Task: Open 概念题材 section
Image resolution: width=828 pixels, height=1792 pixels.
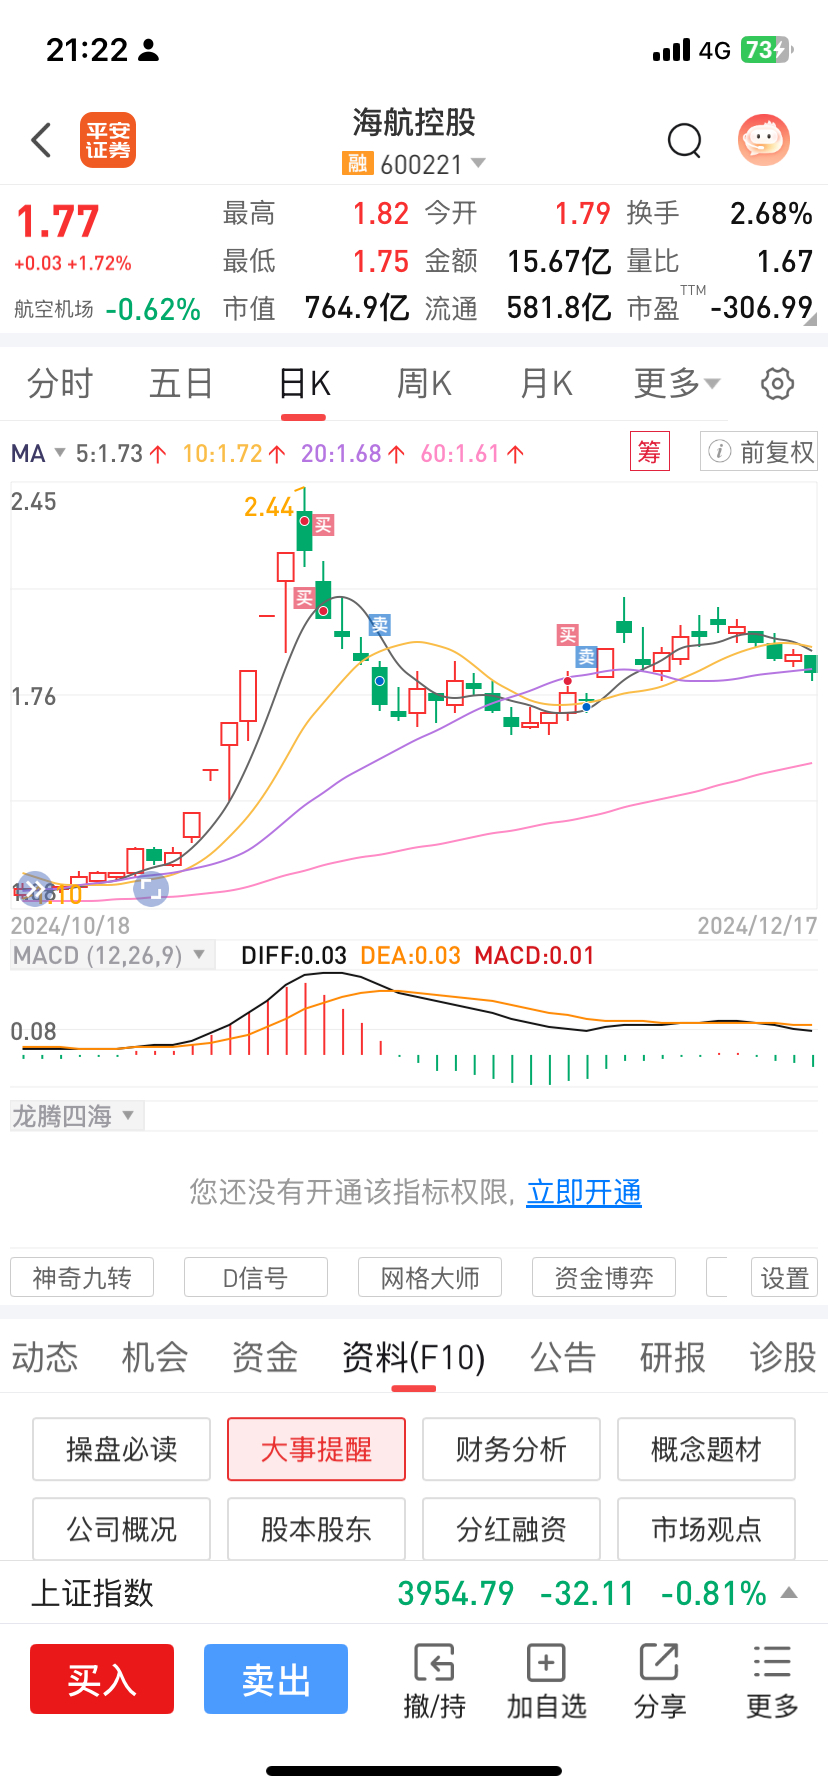Action: point(706,1449)
